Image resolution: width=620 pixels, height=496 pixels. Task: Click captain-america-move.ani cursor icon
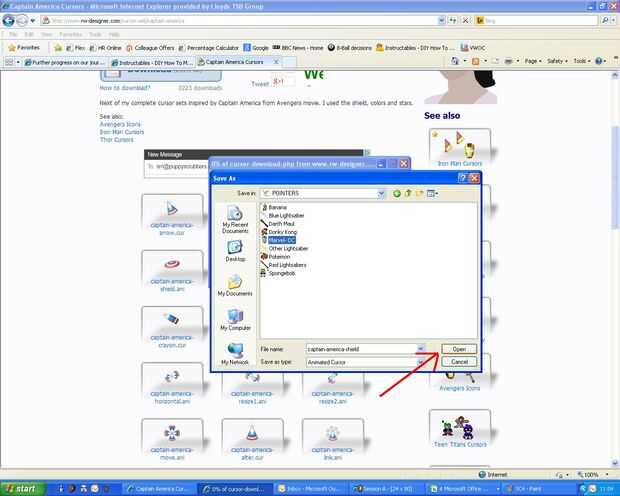tap(172, 433)
